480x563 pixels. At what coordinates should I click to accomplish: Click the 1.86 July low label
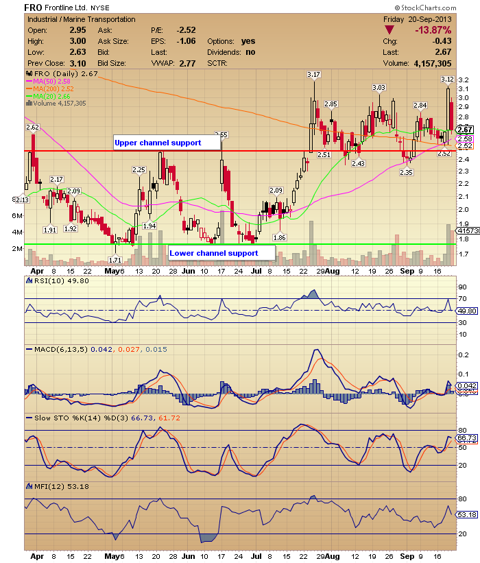pyautogui.click(x=279, y=237)
